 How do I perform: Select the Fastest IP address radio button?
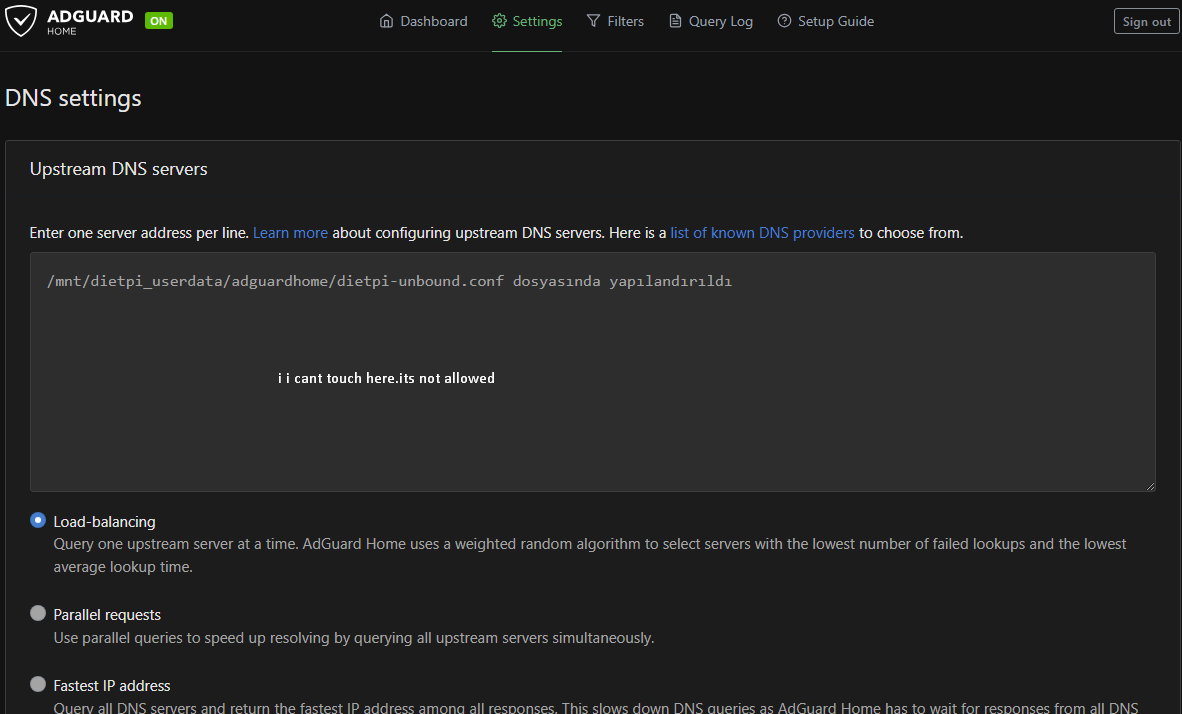[38, 684]
